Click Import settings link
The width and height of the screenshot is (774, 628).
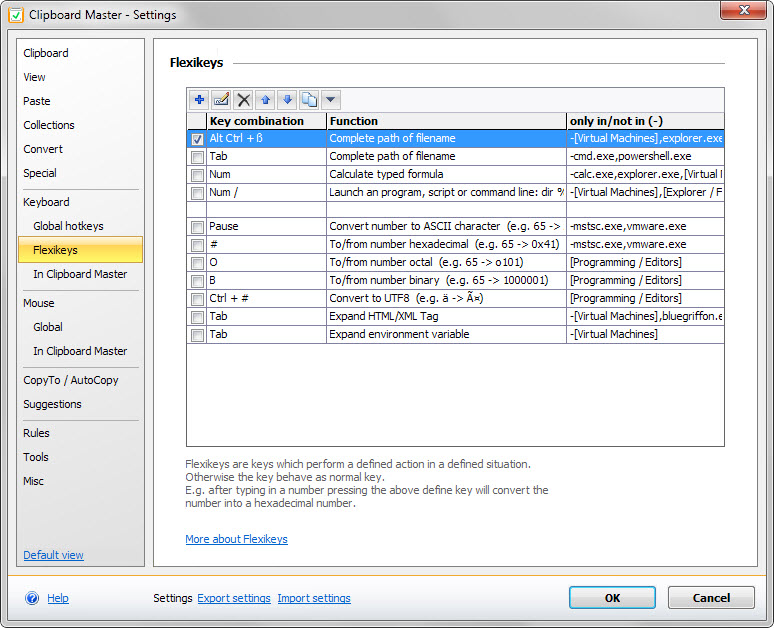click(x=314, y=598)
